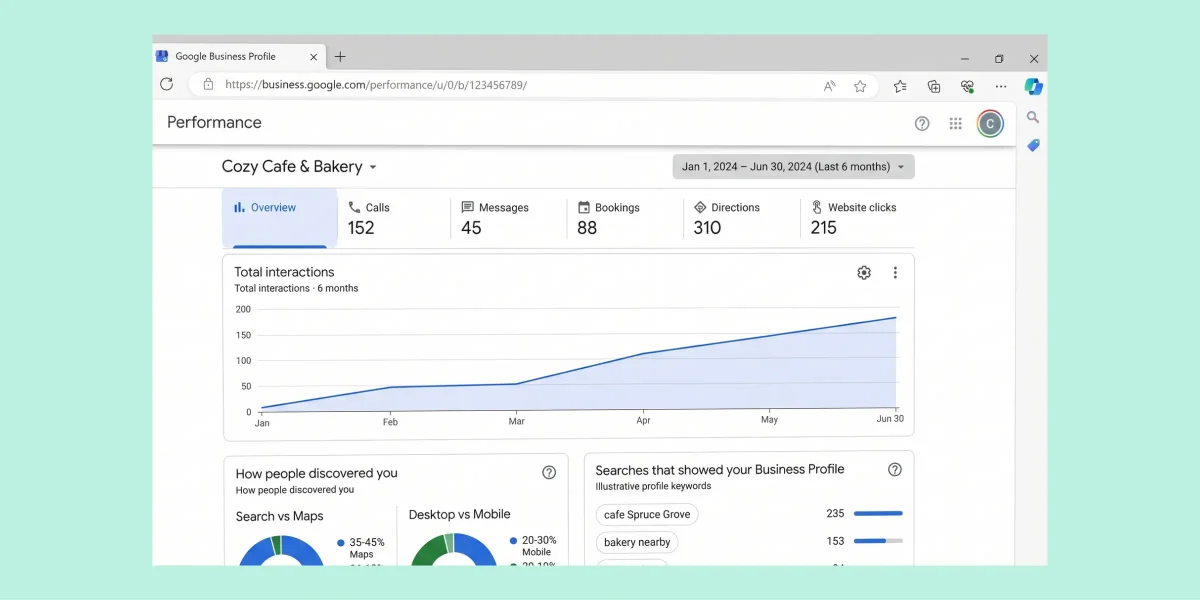Select the 'bakery nearby' keyword chip

637,542
